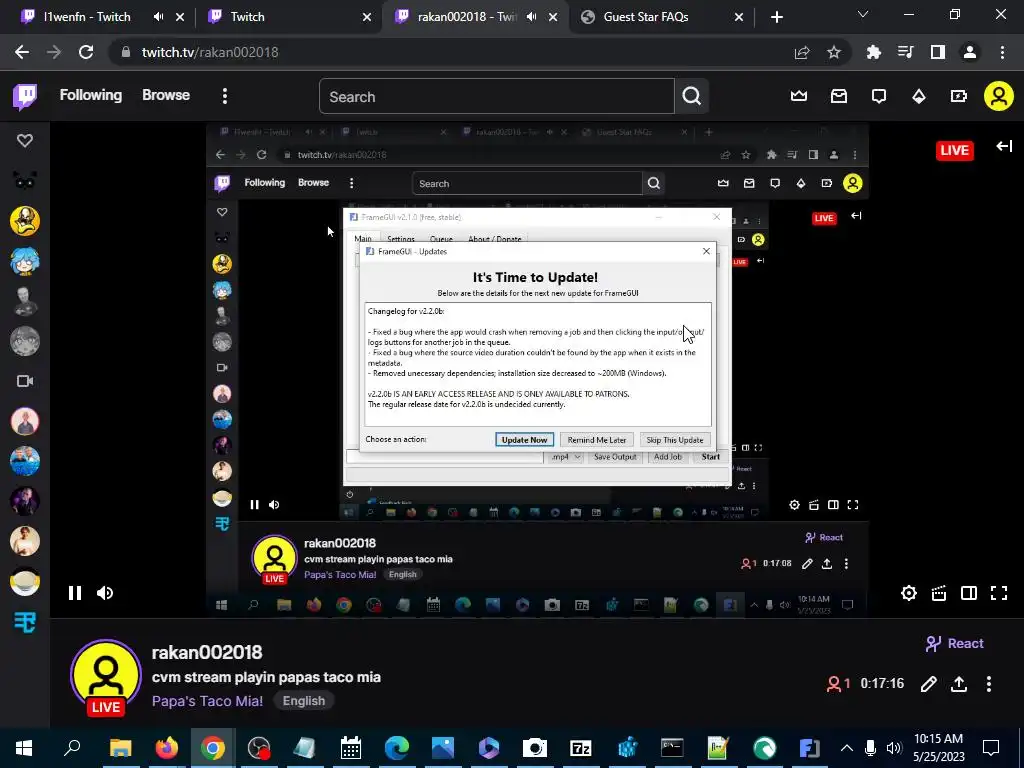Bookmark this page with the star icon

834,52
